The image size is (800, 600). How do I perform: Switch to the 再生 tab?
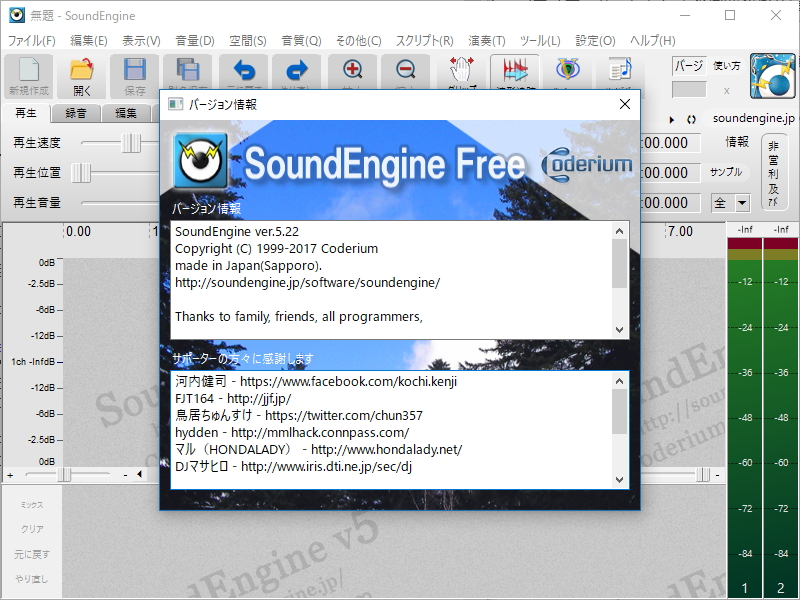(26, 113)
